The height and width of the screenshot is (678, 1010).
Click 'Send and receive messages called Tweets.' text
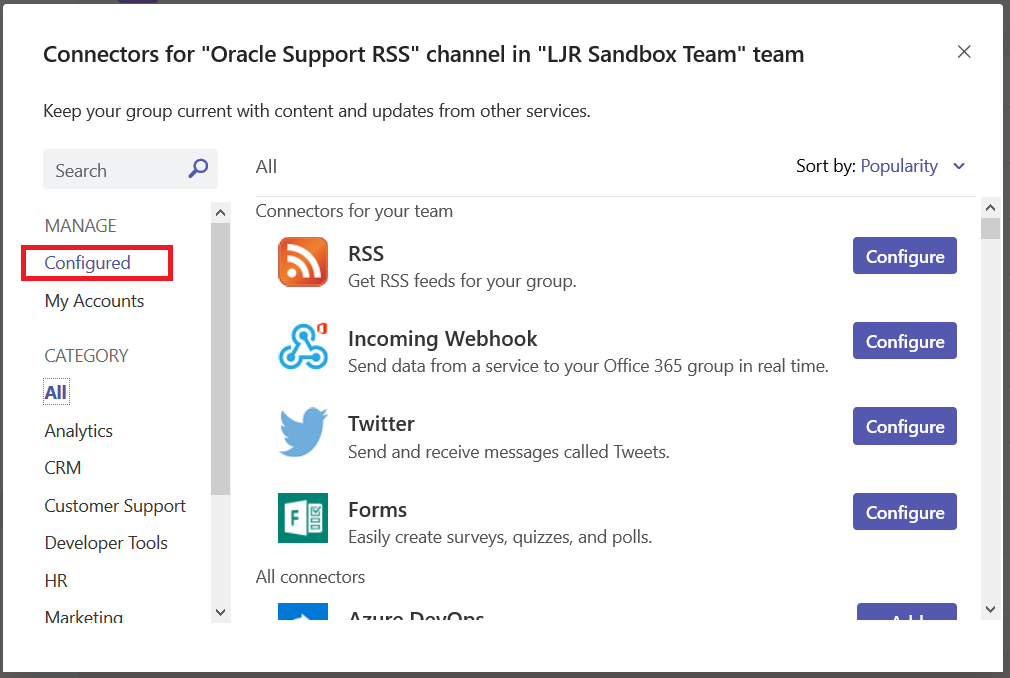[x=509, y=452]
